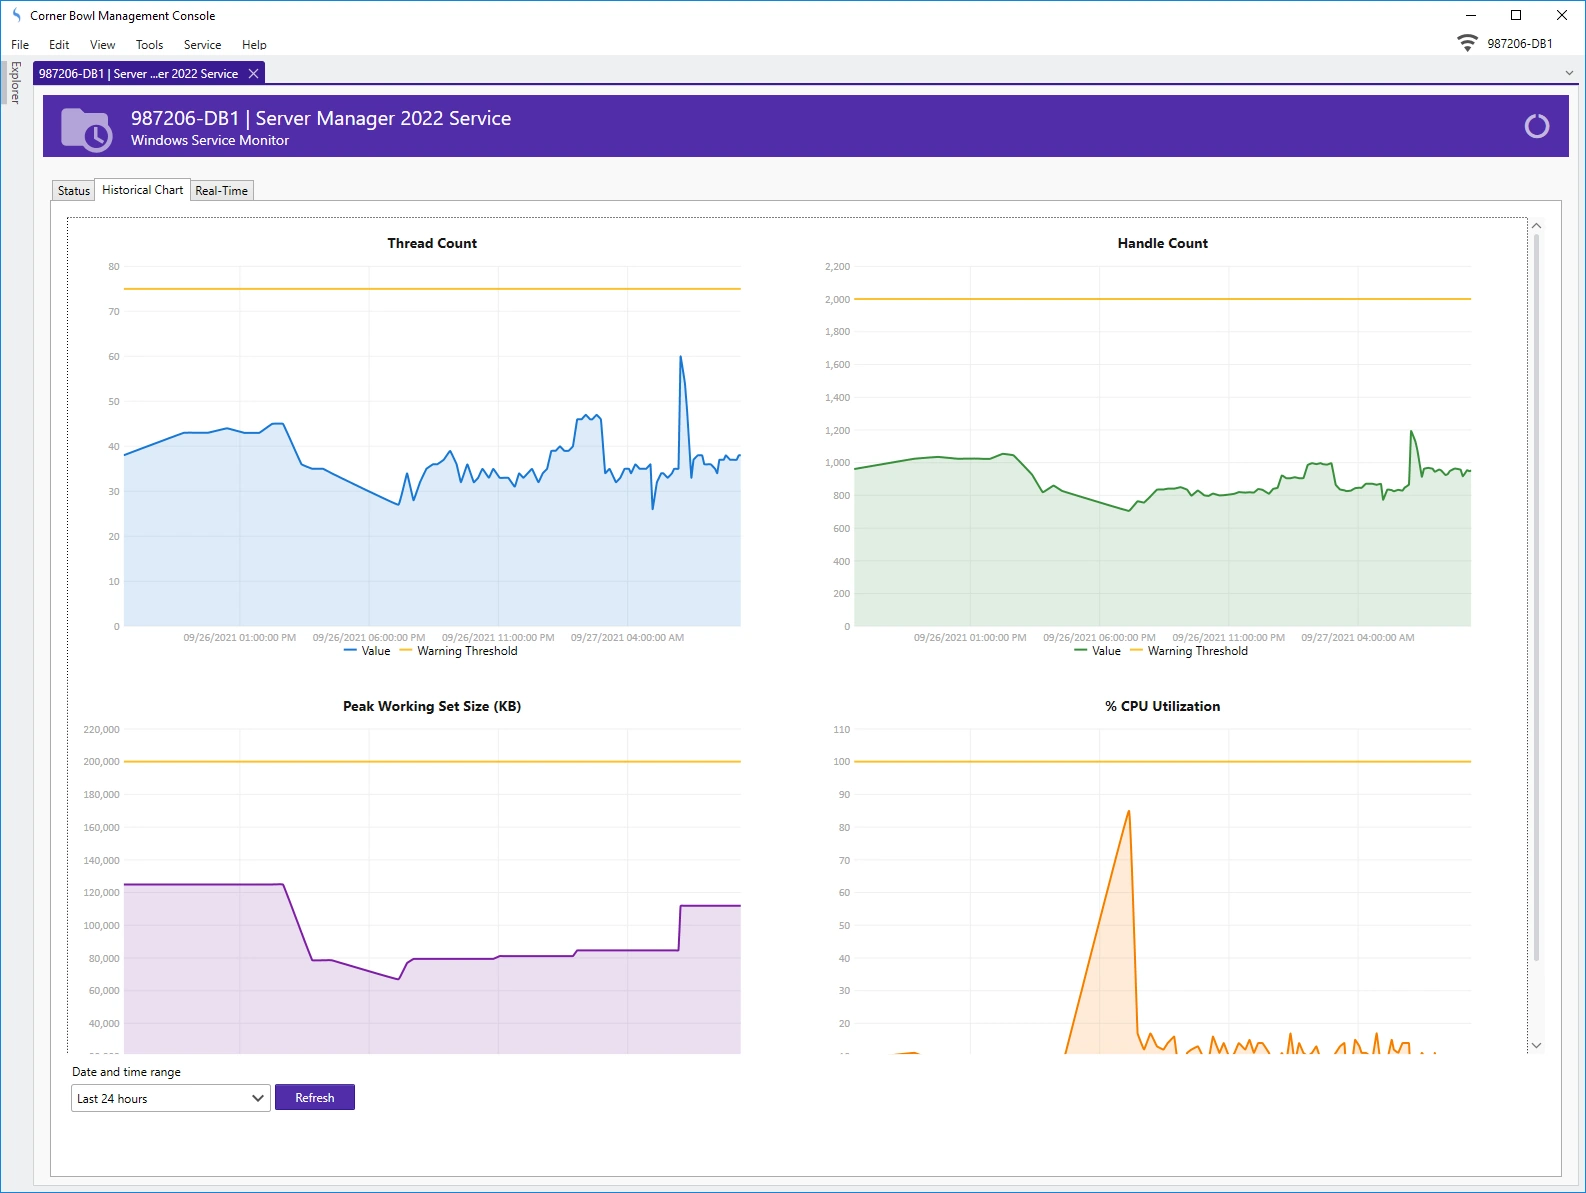
Task: Open the Tools menu
Action: [x=149, y=45]
